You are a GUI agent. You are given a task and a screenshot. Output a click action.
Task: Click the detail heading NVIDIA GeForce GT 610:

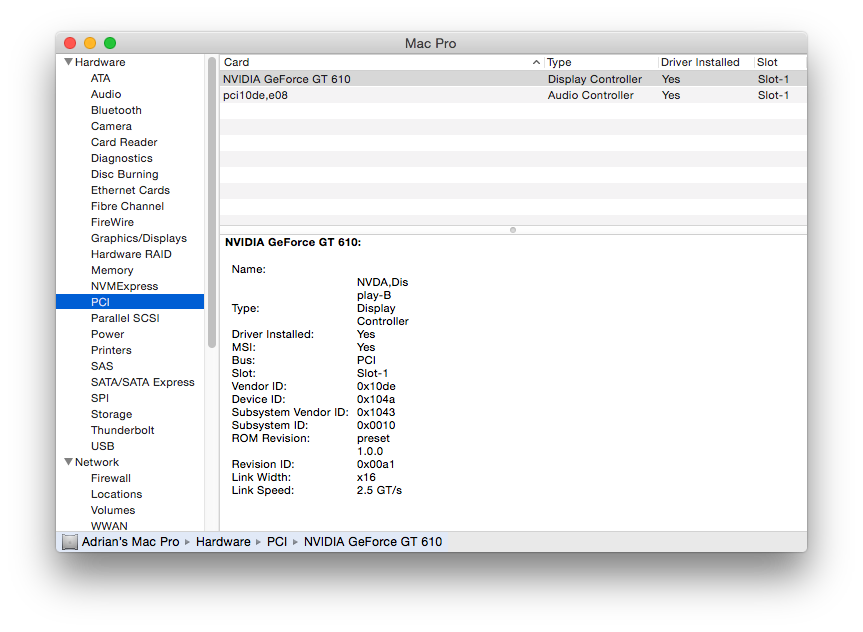click(293, 242)
